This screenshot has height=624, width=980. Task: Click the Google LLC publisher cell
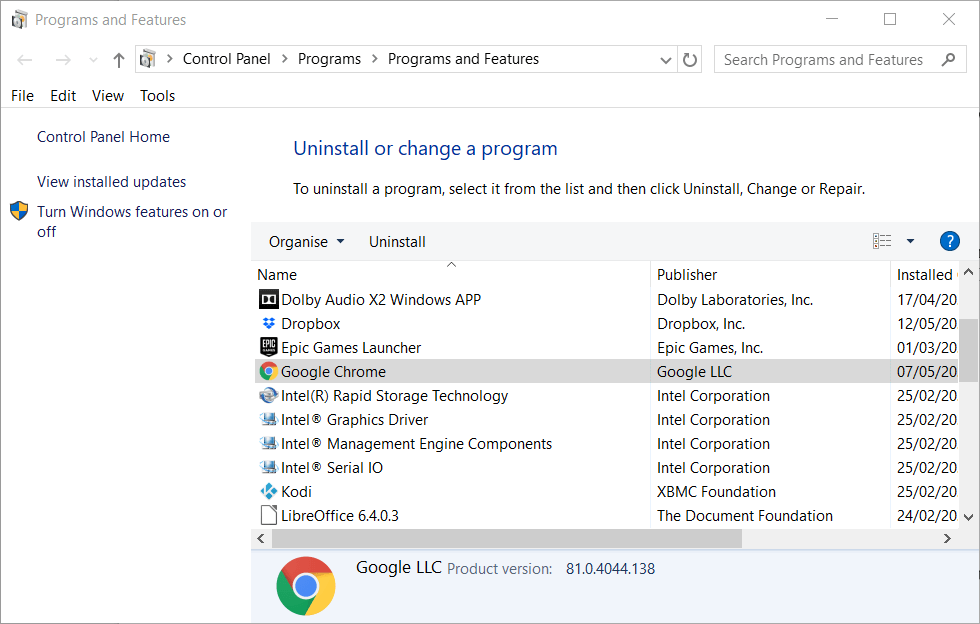(x=694, y=371)
